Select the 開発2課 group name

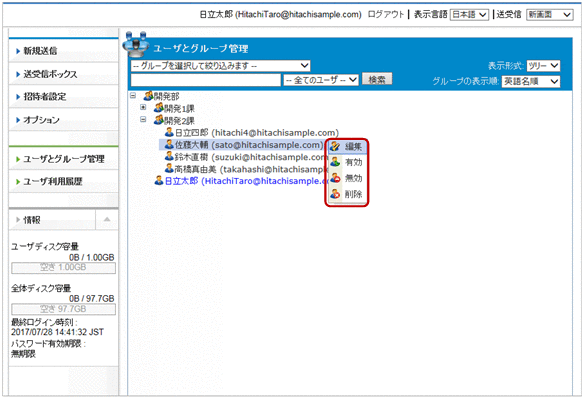pos(179,121)
